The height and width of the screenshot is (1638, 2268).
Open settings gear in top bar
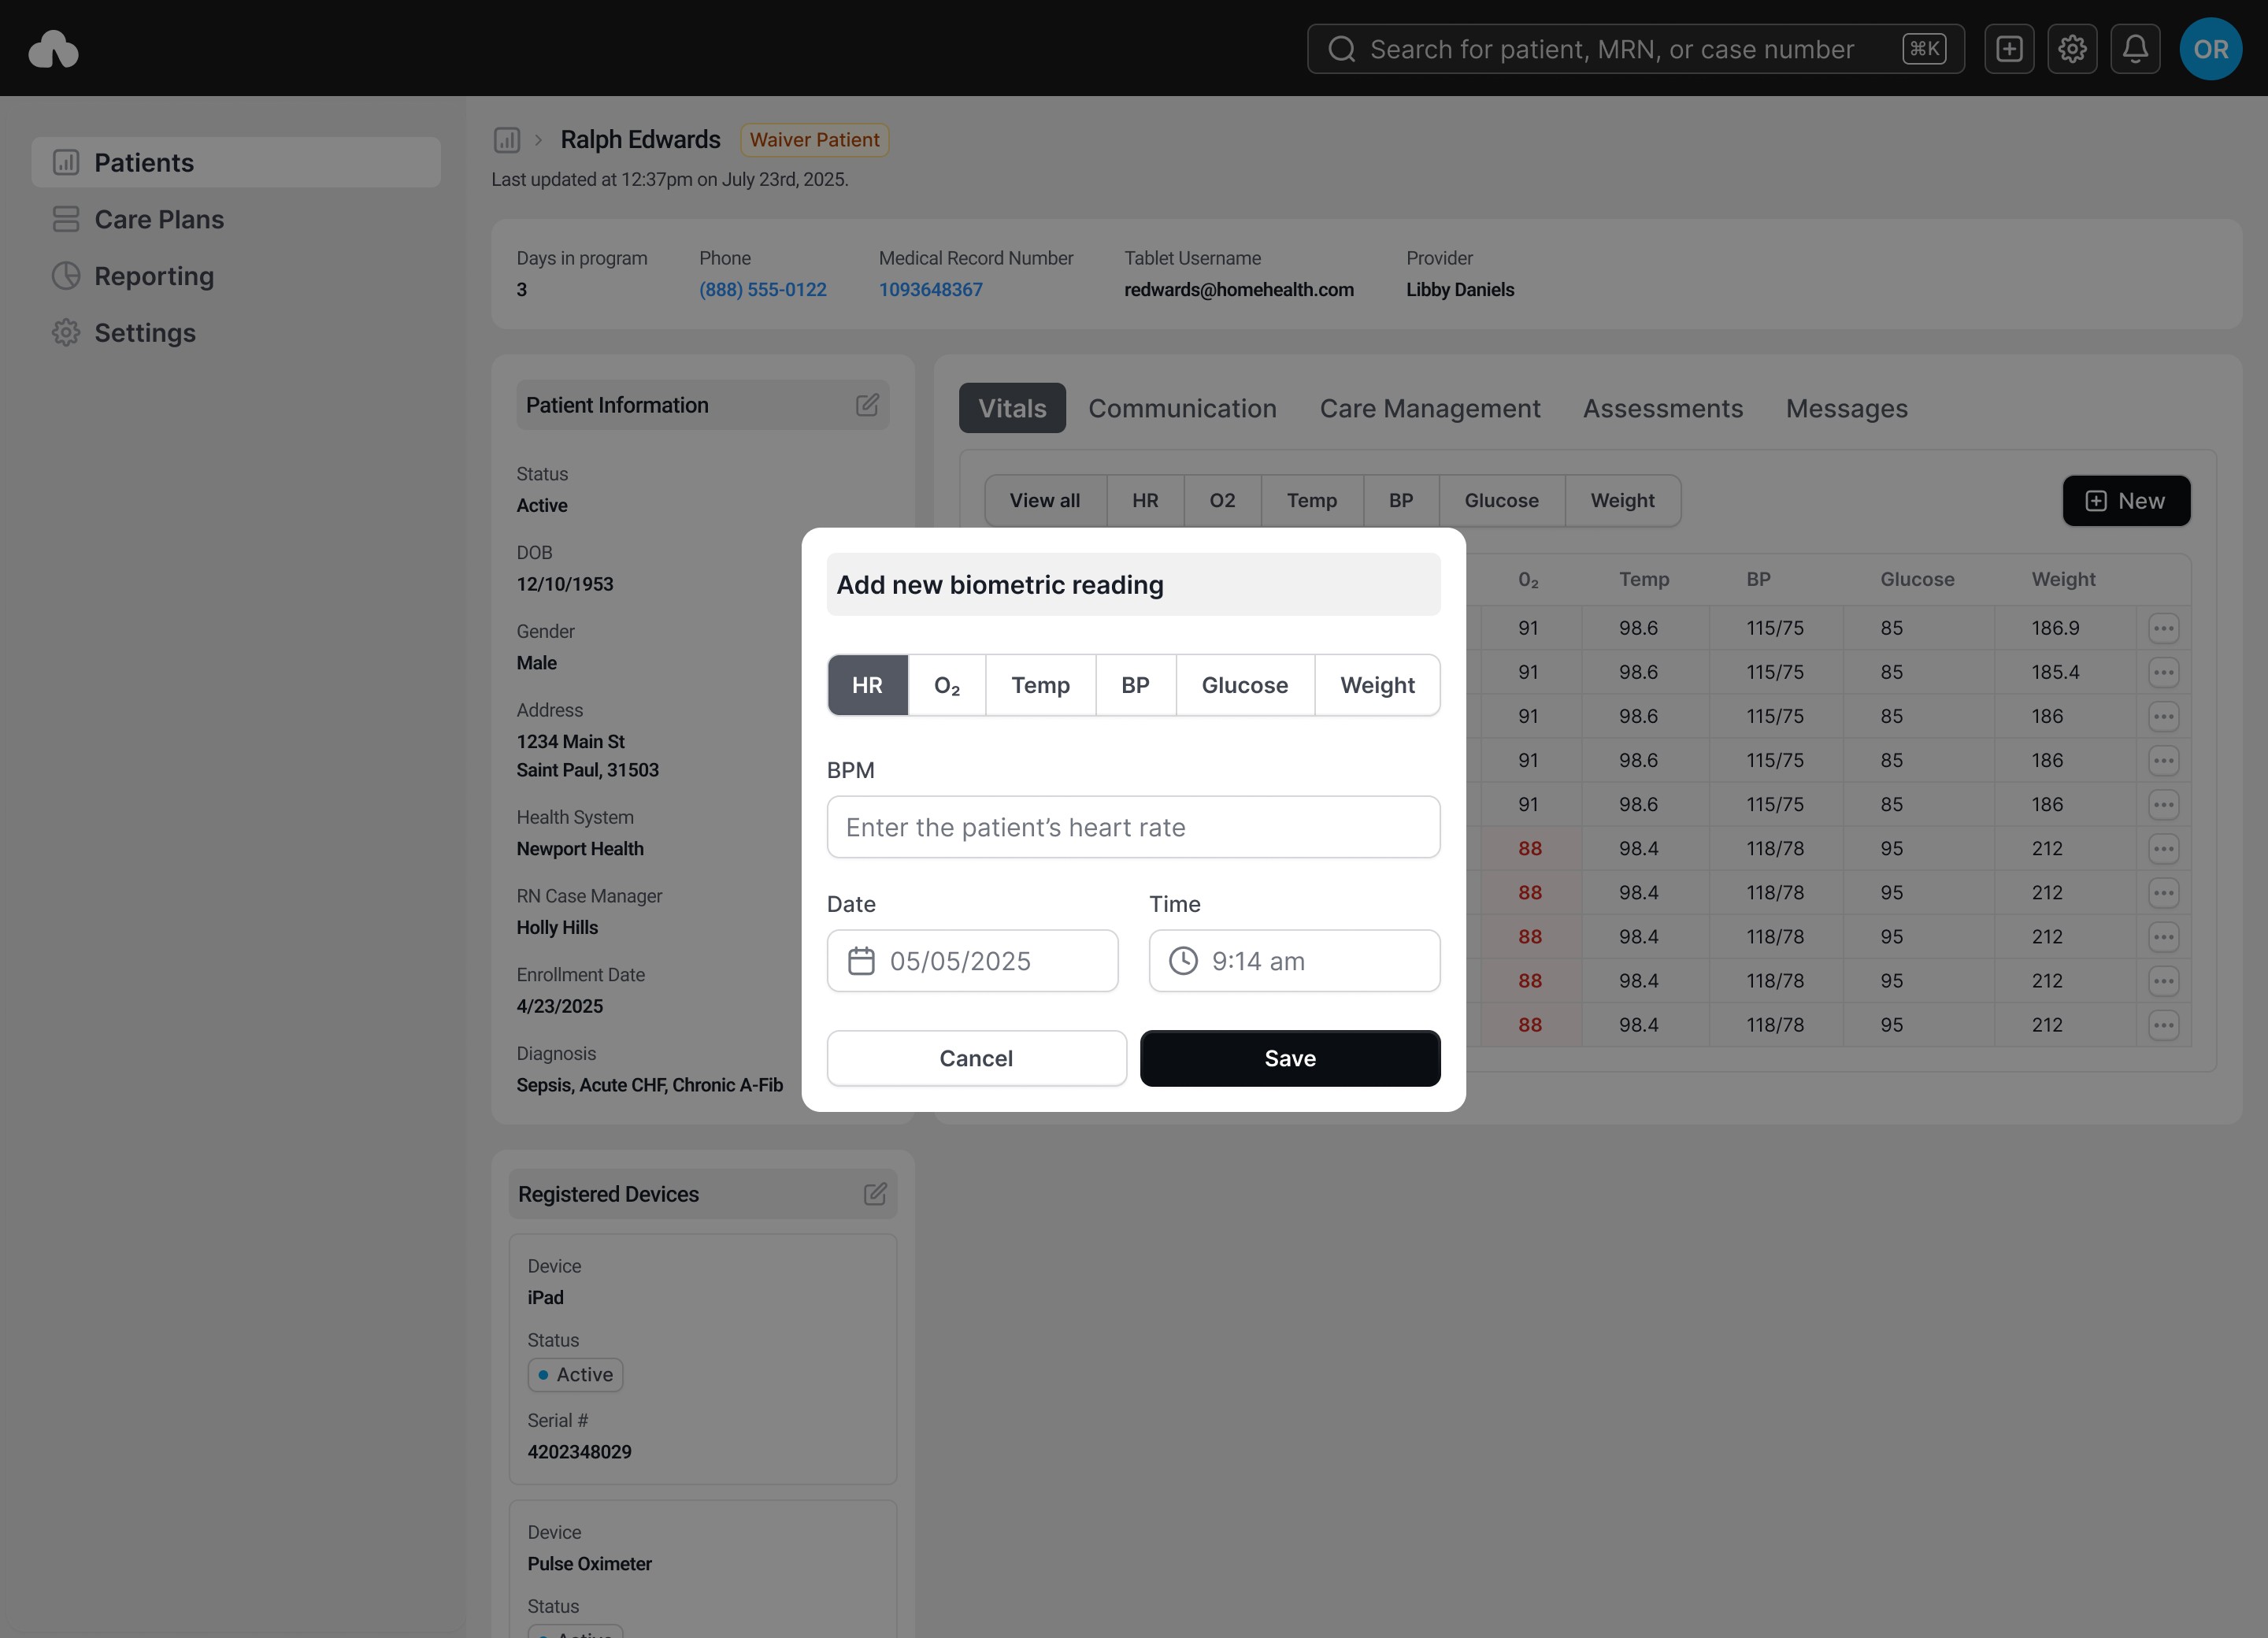(2072, 49)
